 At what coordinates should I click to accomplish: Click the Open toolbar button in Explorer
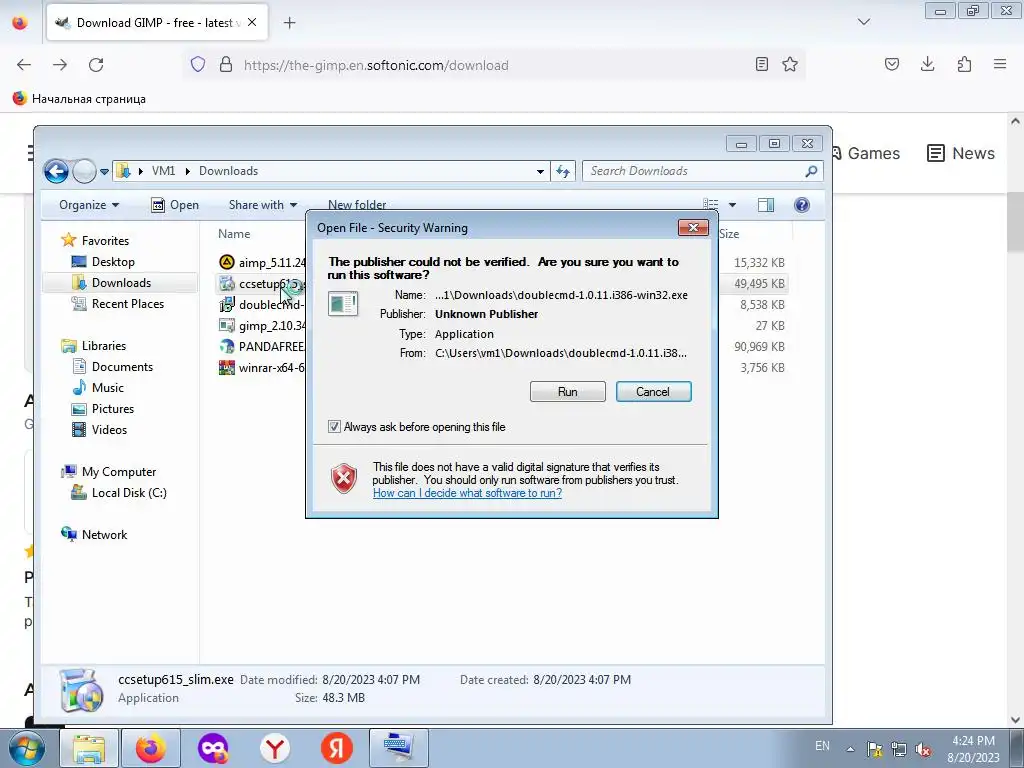(175, 205)
